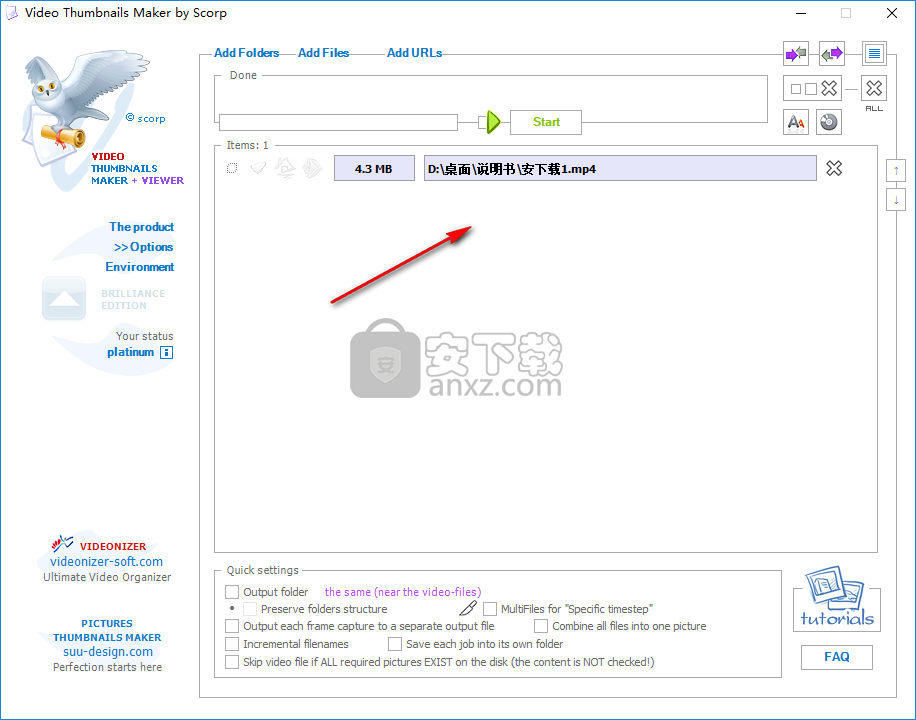This screenshot has height=720, width=916.
Task: Check Incremental filenames option
Action: point(232,644)
